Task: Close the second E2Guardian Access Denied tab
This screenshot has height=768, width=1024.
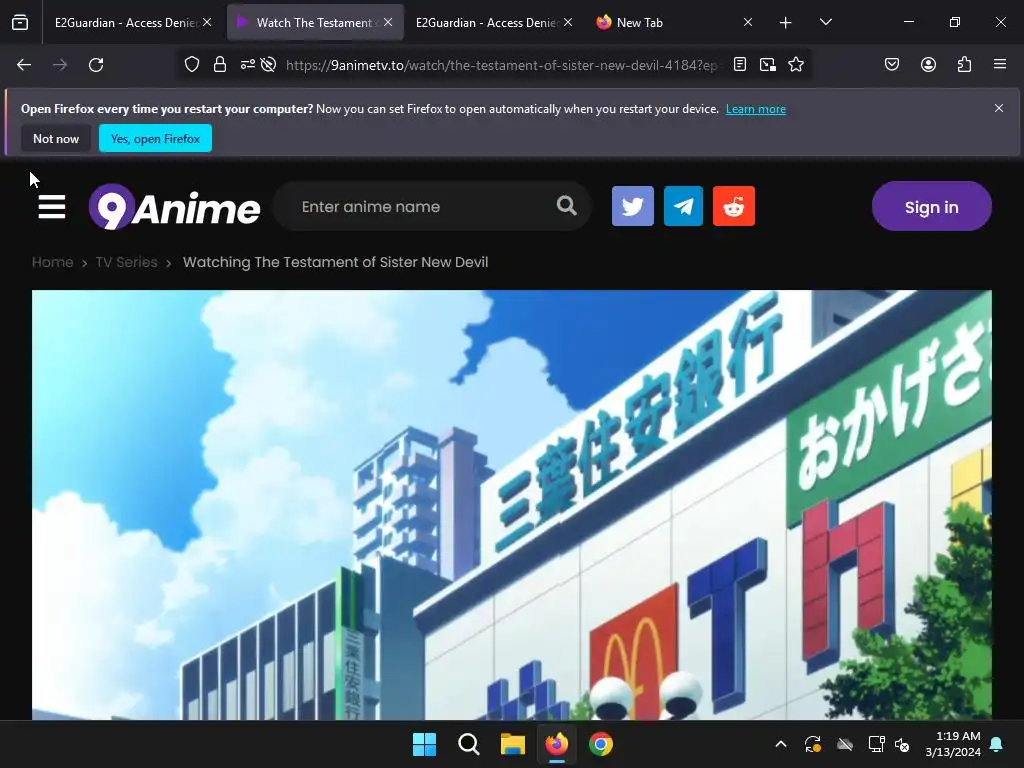Action: [568, 22]
